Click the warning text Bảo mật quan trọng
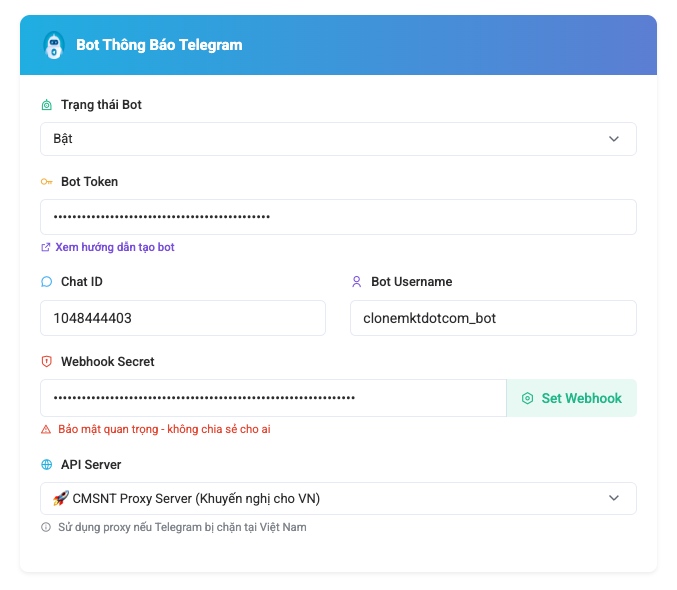The height and width of the screenshot is (590, 677). click(164, 429)
